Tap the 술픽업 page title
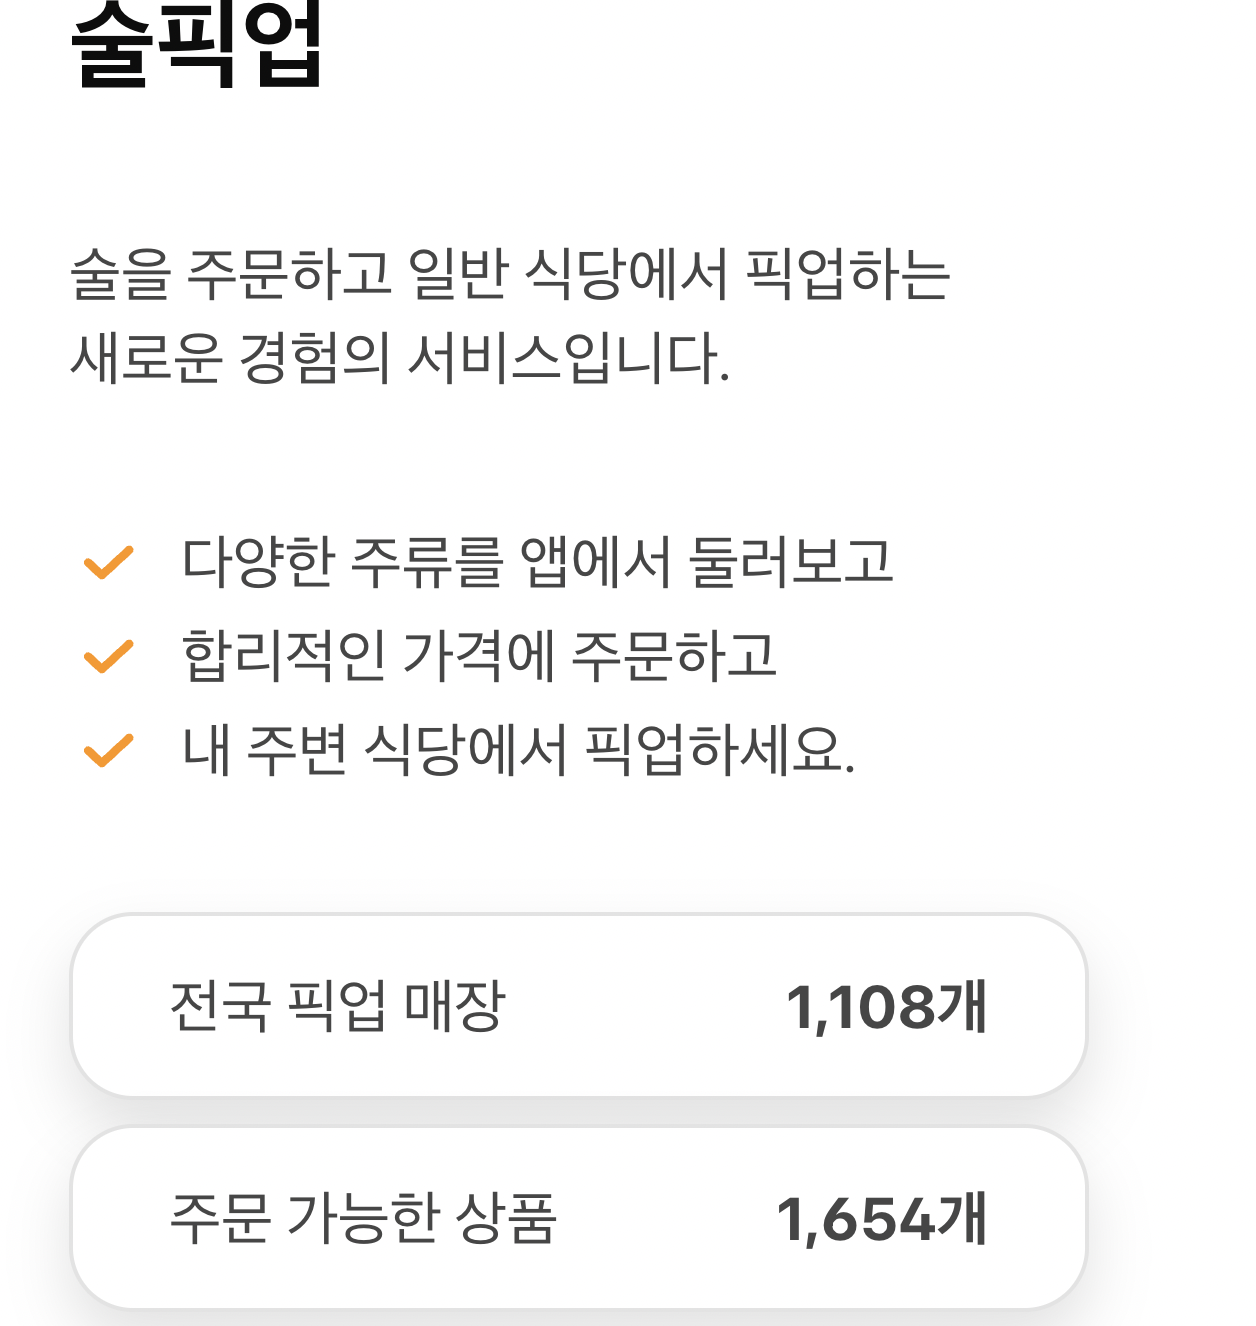This screenshot has width=1256, height=1326. click(x=197, y=45)
